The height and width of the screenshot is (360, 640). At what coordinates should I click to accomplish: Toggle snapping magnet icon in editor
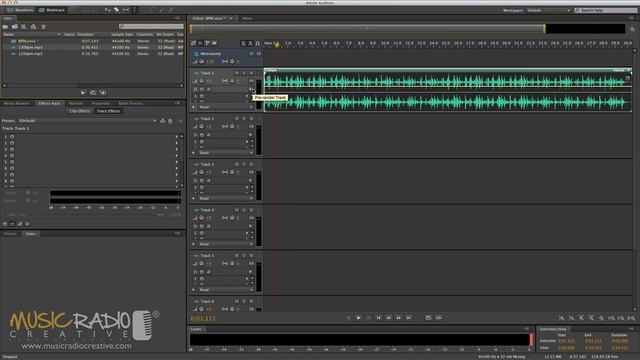[x=258, y=43]
